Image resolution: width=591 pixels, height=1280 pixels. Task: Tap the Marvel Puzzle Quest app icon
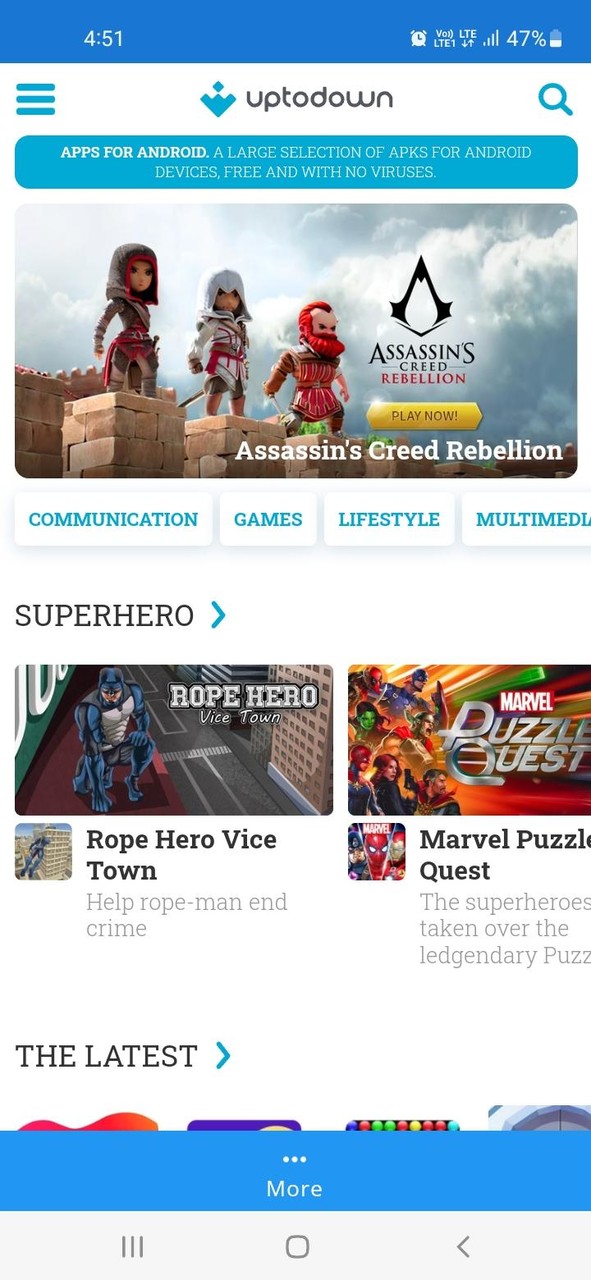376,852
